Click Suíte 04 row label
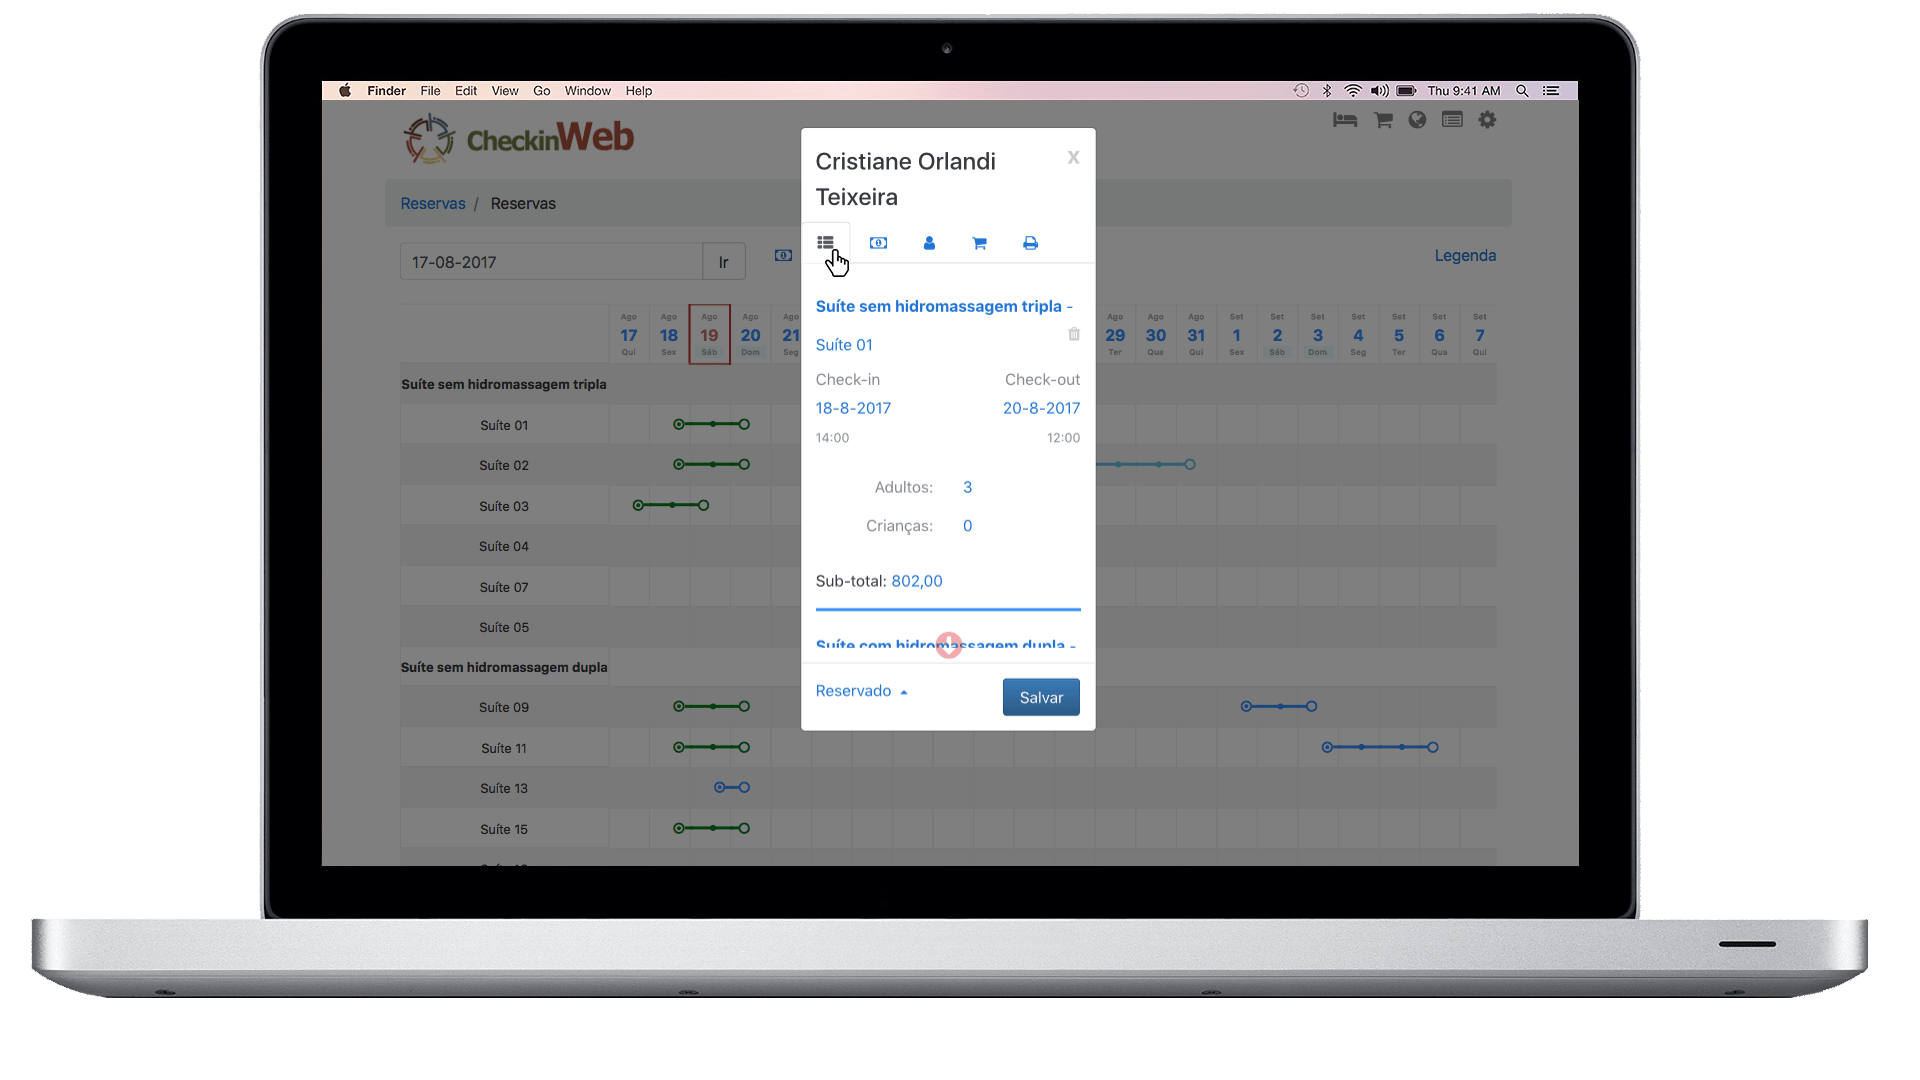 tap(504, 546)
